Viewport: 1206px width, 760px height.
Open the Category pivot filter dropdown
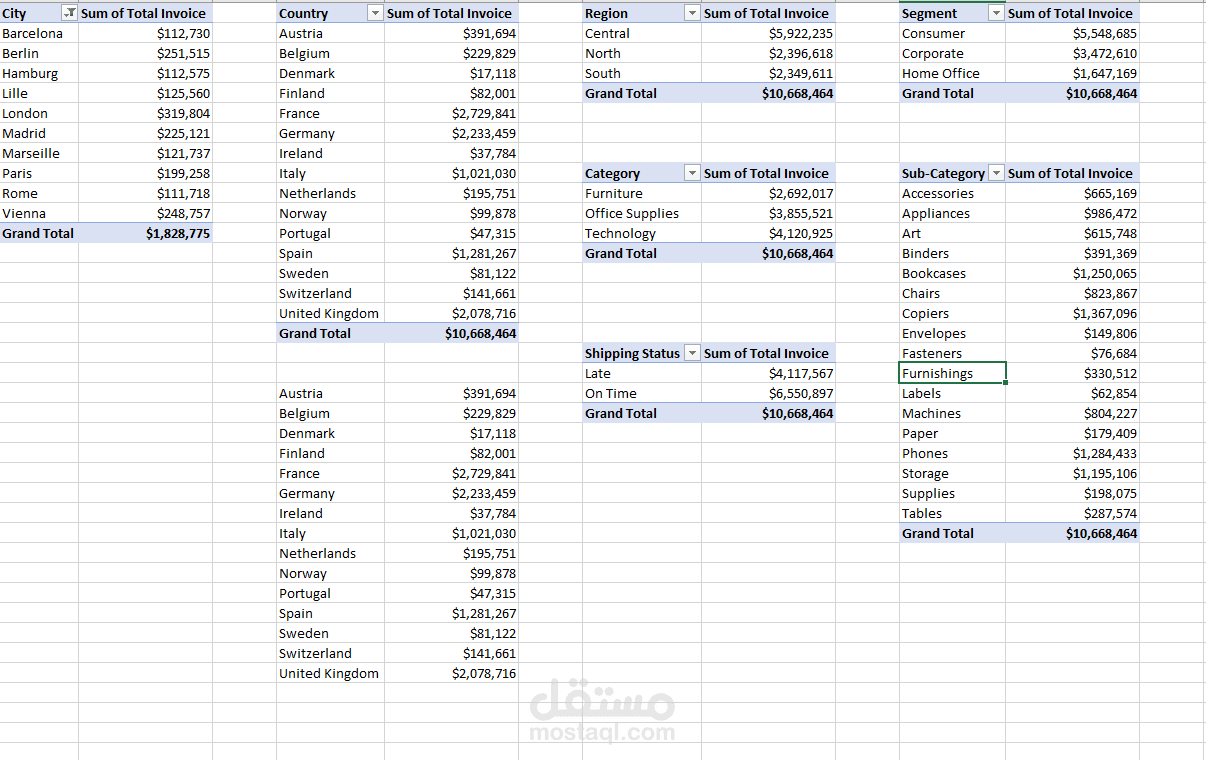pos(692,173)
